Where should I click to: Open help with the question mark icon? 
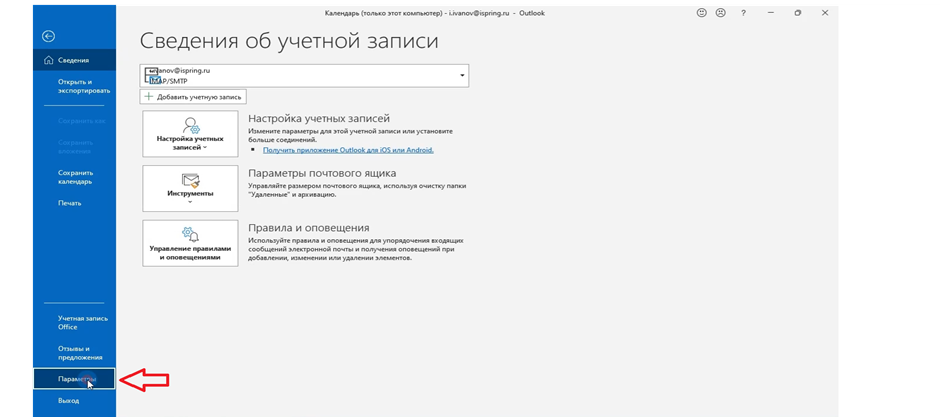click(x=743, y=13)
